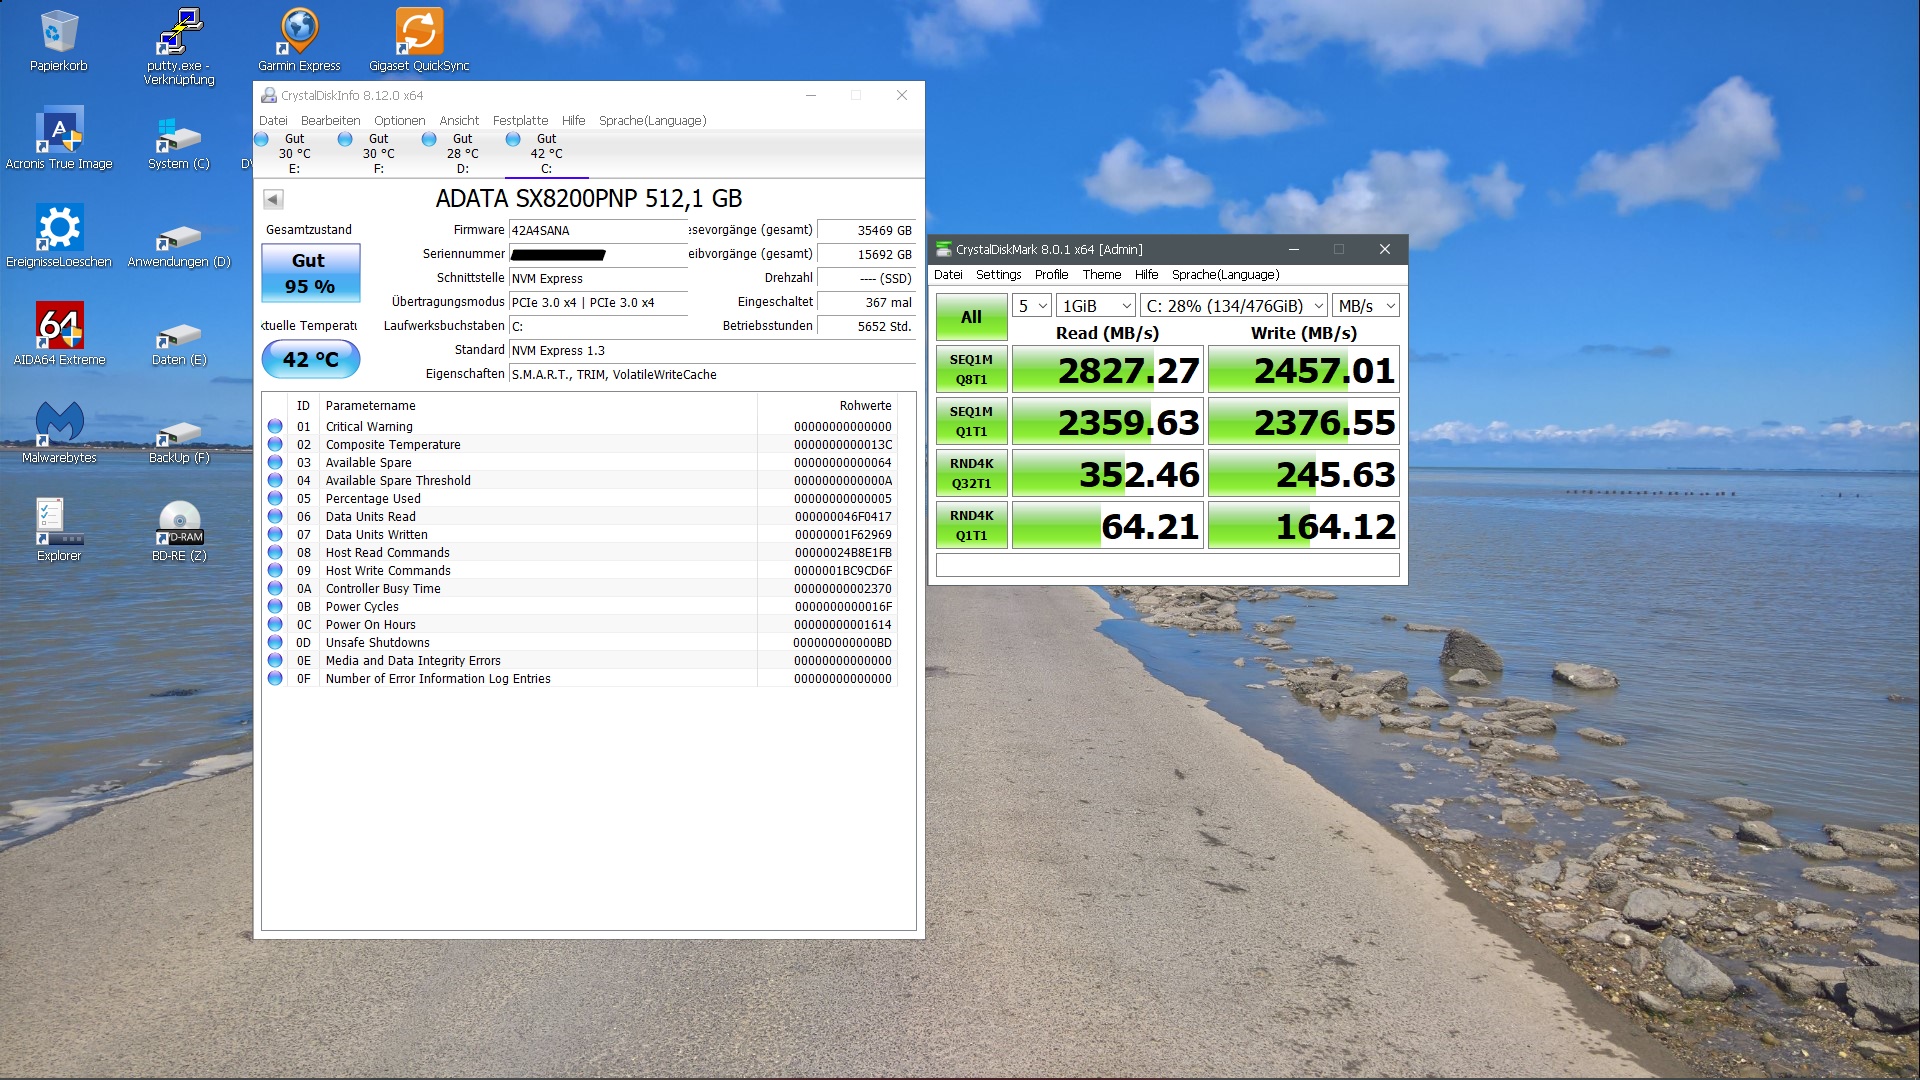Open the AIDA64 Extreme shortcut
The height and width of the screenshot is (1080, 1920).
pyautogui.click(x=59, y=333)
